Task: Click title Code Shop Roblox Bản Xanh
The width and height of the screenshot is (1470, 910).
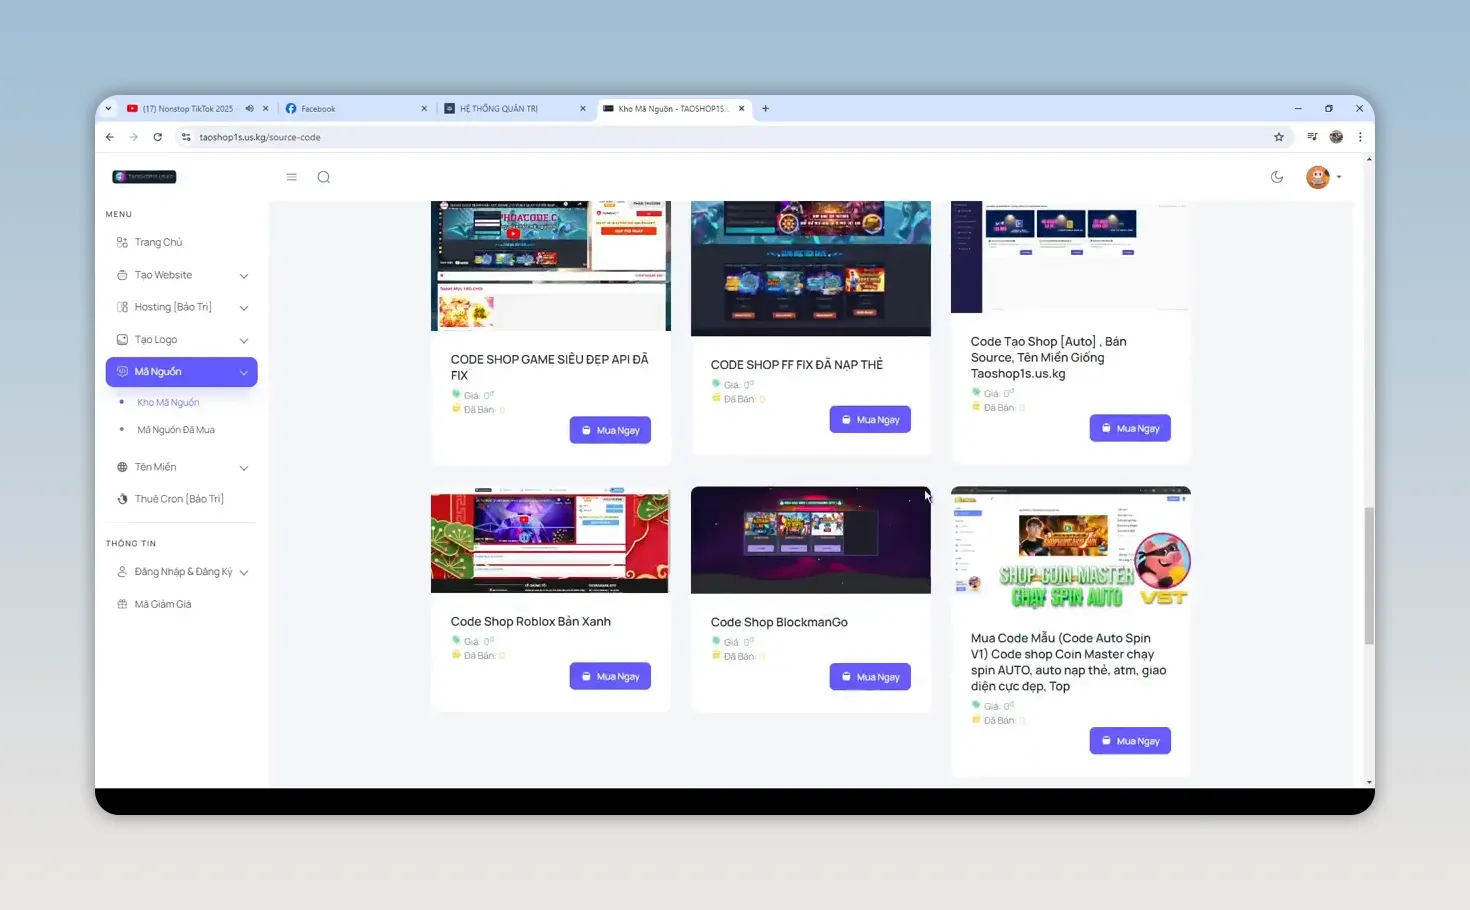Action: (x=531, y=622)
